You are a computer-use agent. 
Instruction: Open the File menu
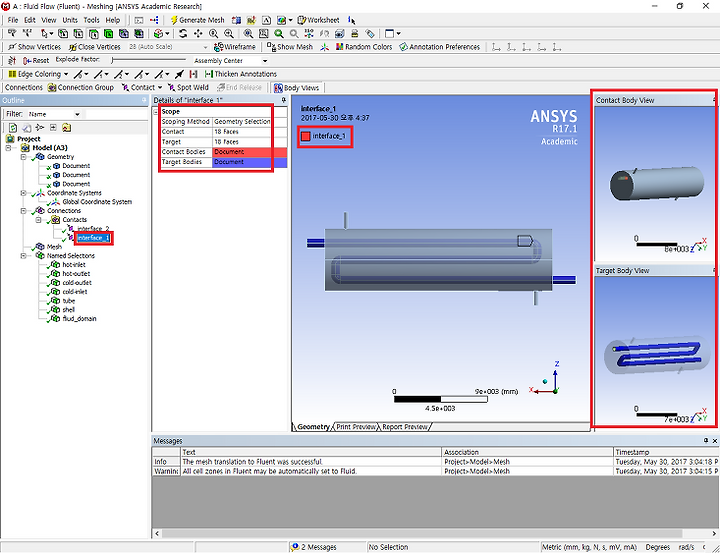pos(13,20)
